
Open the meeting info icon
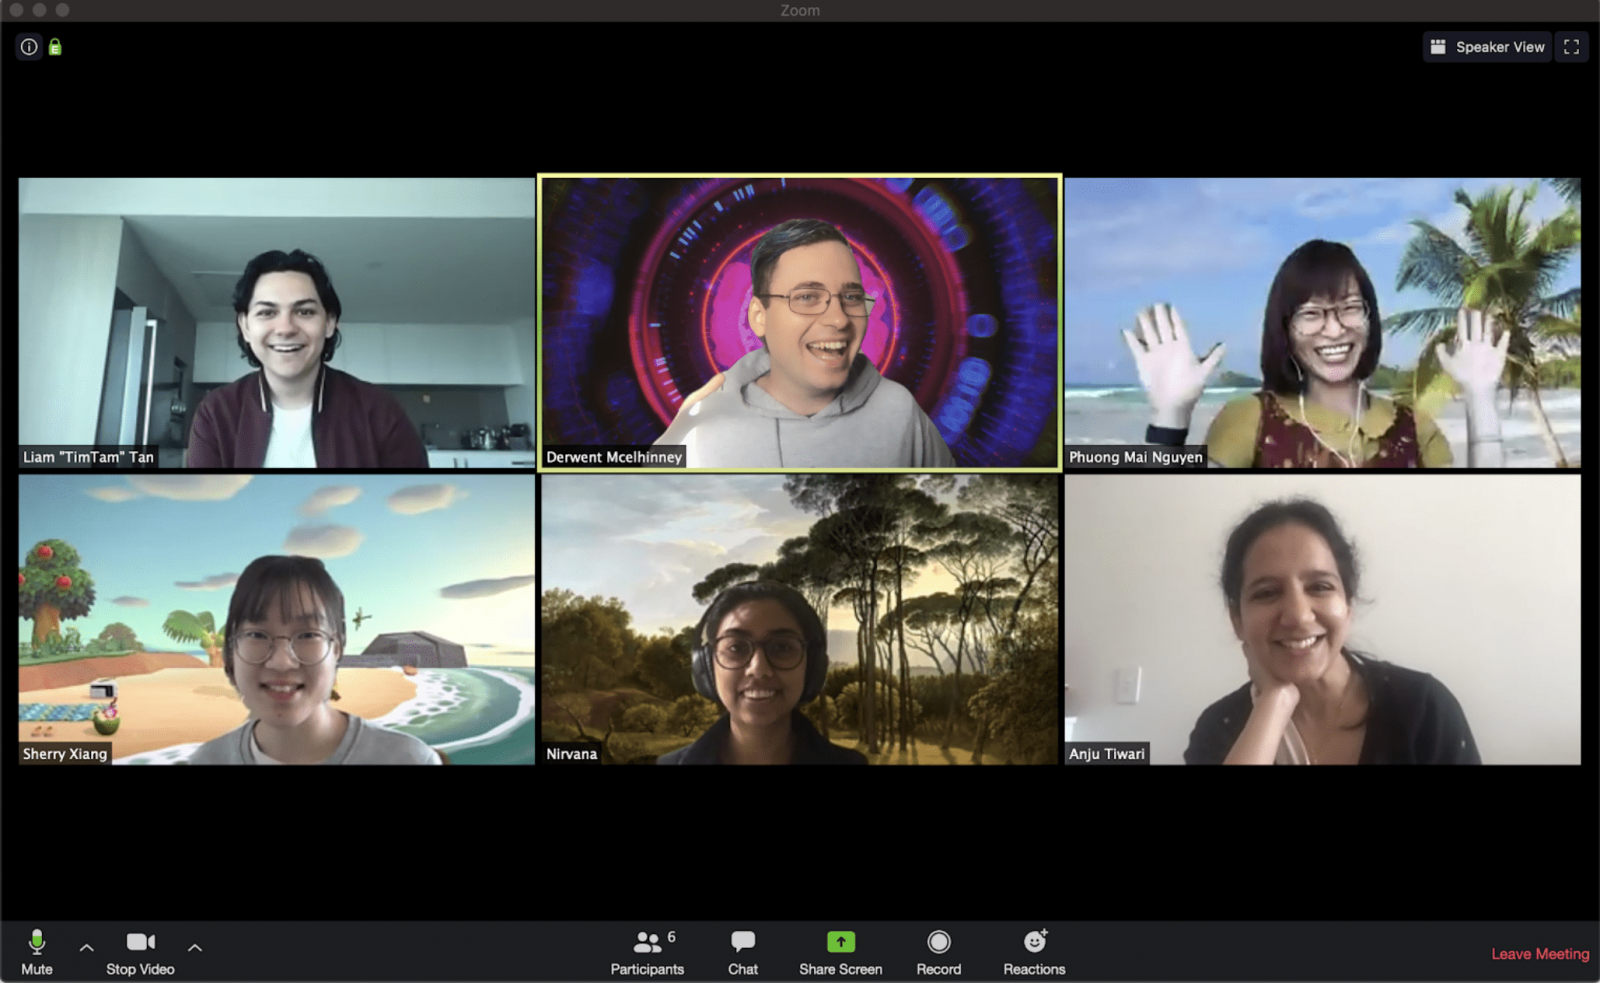pyautogui.click(x=29, y=47)
